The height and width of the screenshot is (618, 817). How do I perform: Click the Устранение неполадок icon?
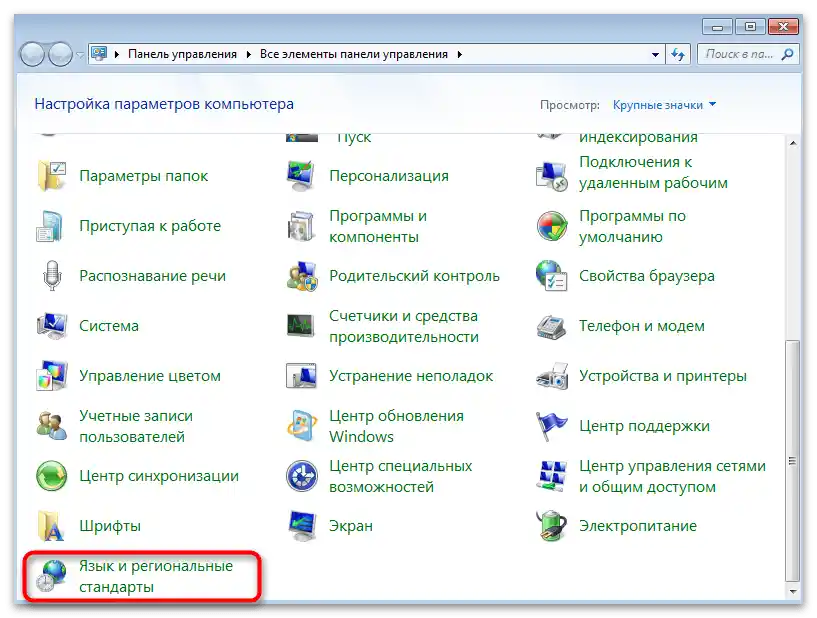[x=301, y=376]
